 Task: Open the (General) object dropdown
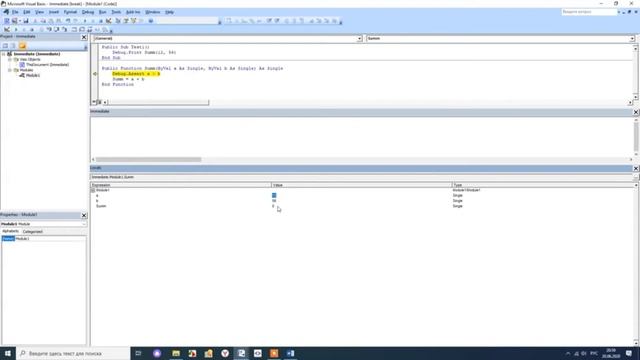359,38
